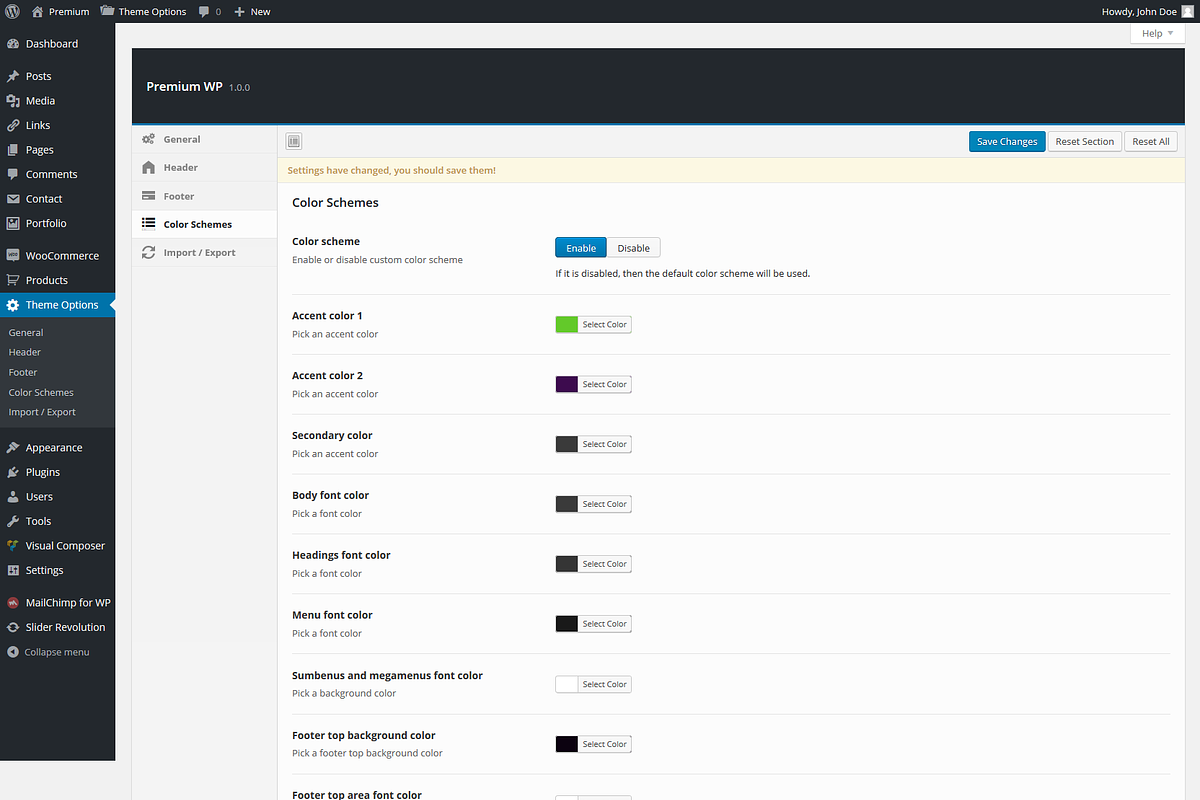Switch to the Header options tab
The image size is (1200, 800).
(204, 167)
